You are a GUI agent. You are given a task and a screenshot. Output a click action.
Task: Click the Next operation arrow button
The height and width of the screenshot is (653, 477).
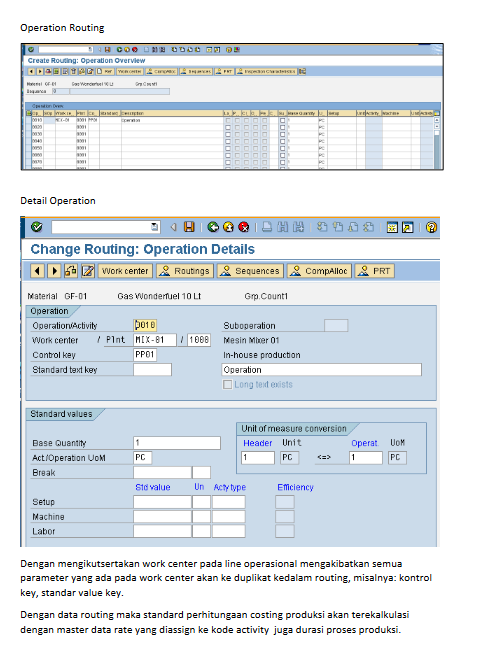point(54,271)
